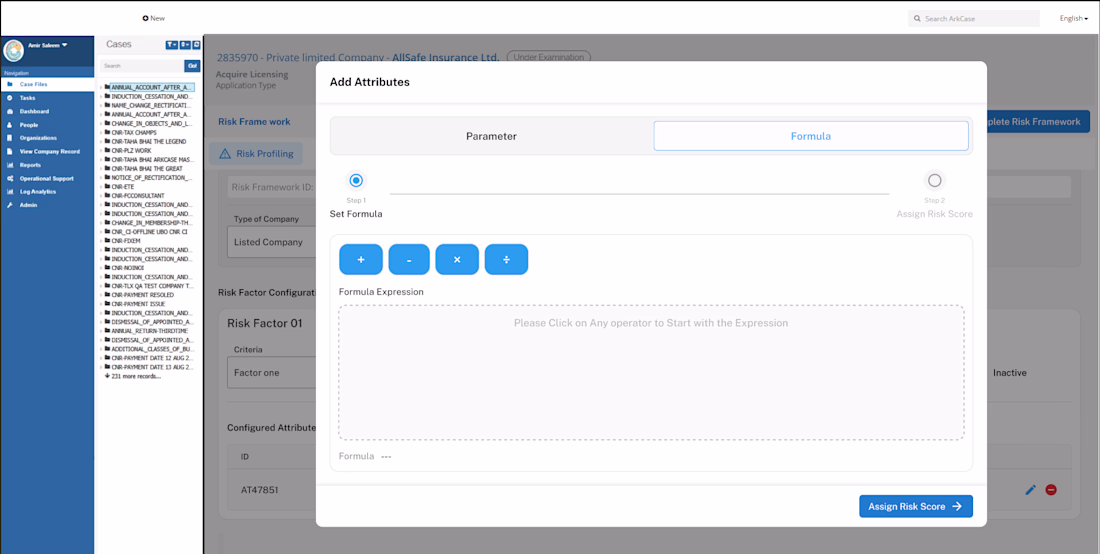The height and width of the screenshot is (554, 1100).
Task: Select the CNR-TLX QA TEST COMPANY case
Action: coord(152,286)
